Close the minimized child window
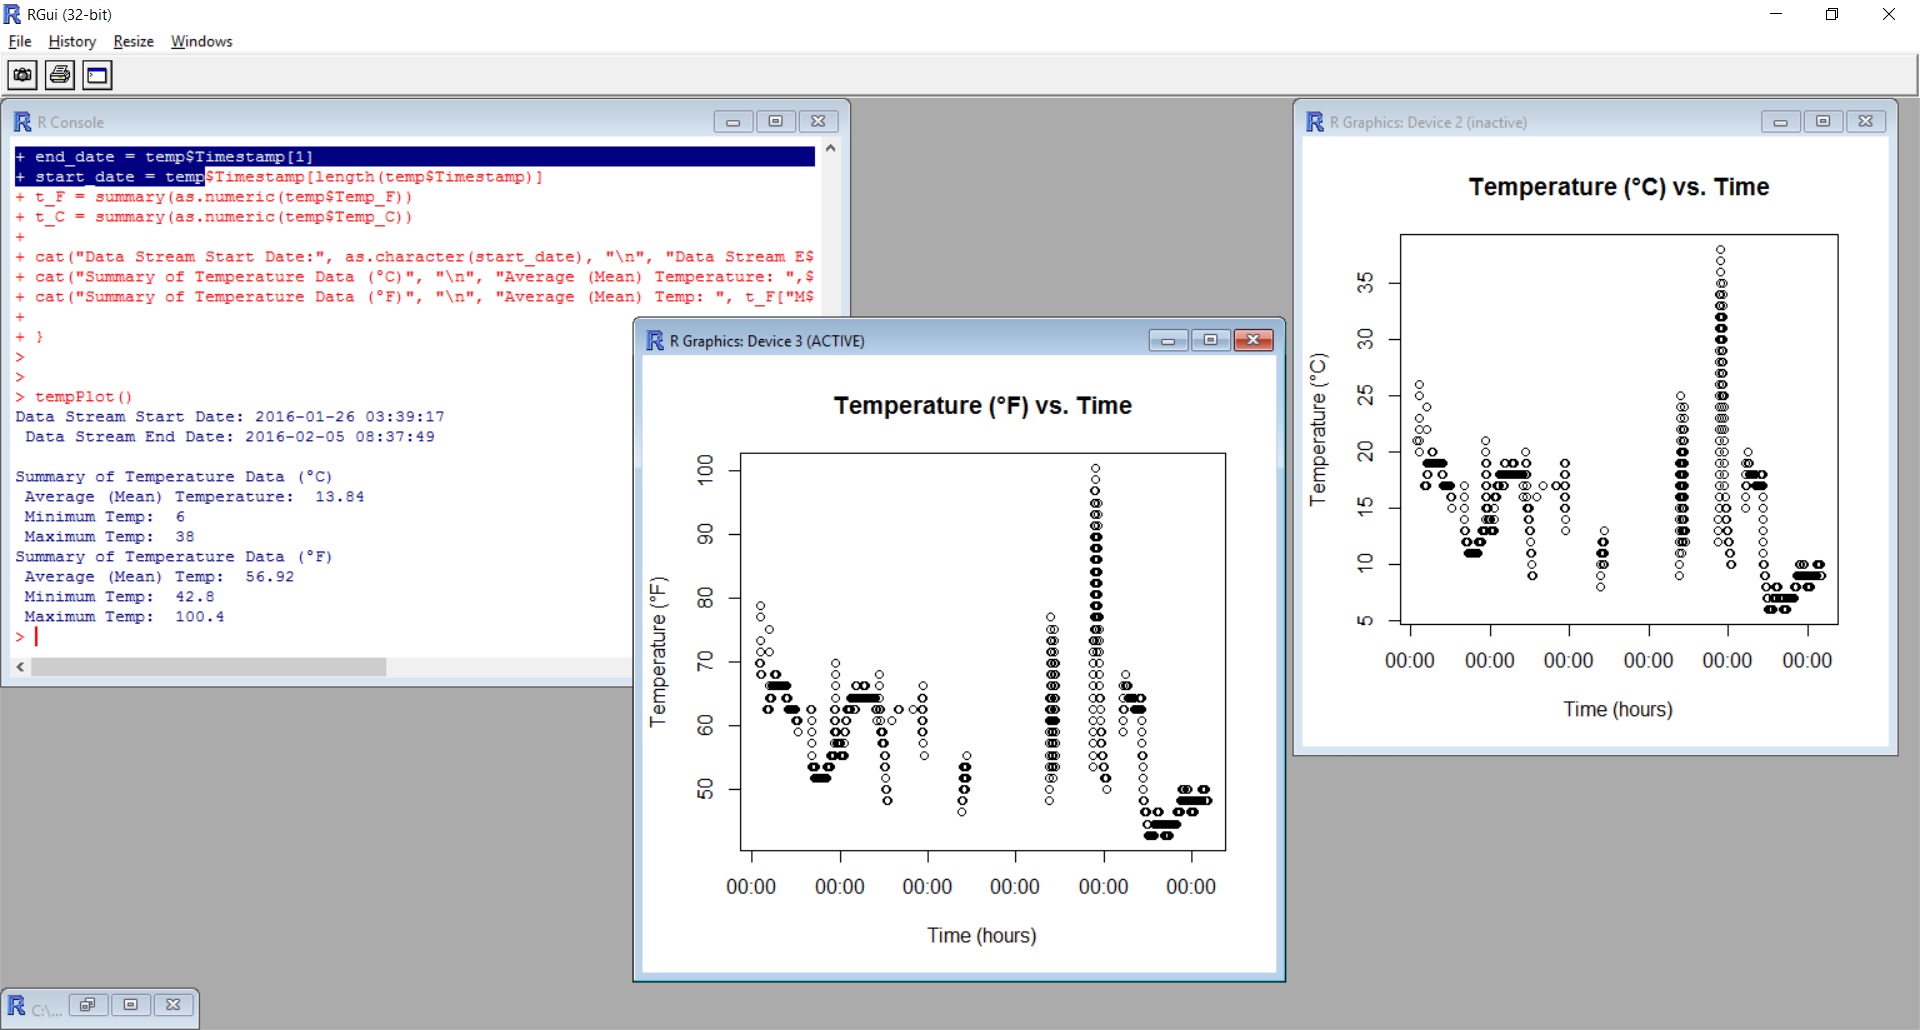This screenshot has height=1030, width=1920. pos(173,1005)
